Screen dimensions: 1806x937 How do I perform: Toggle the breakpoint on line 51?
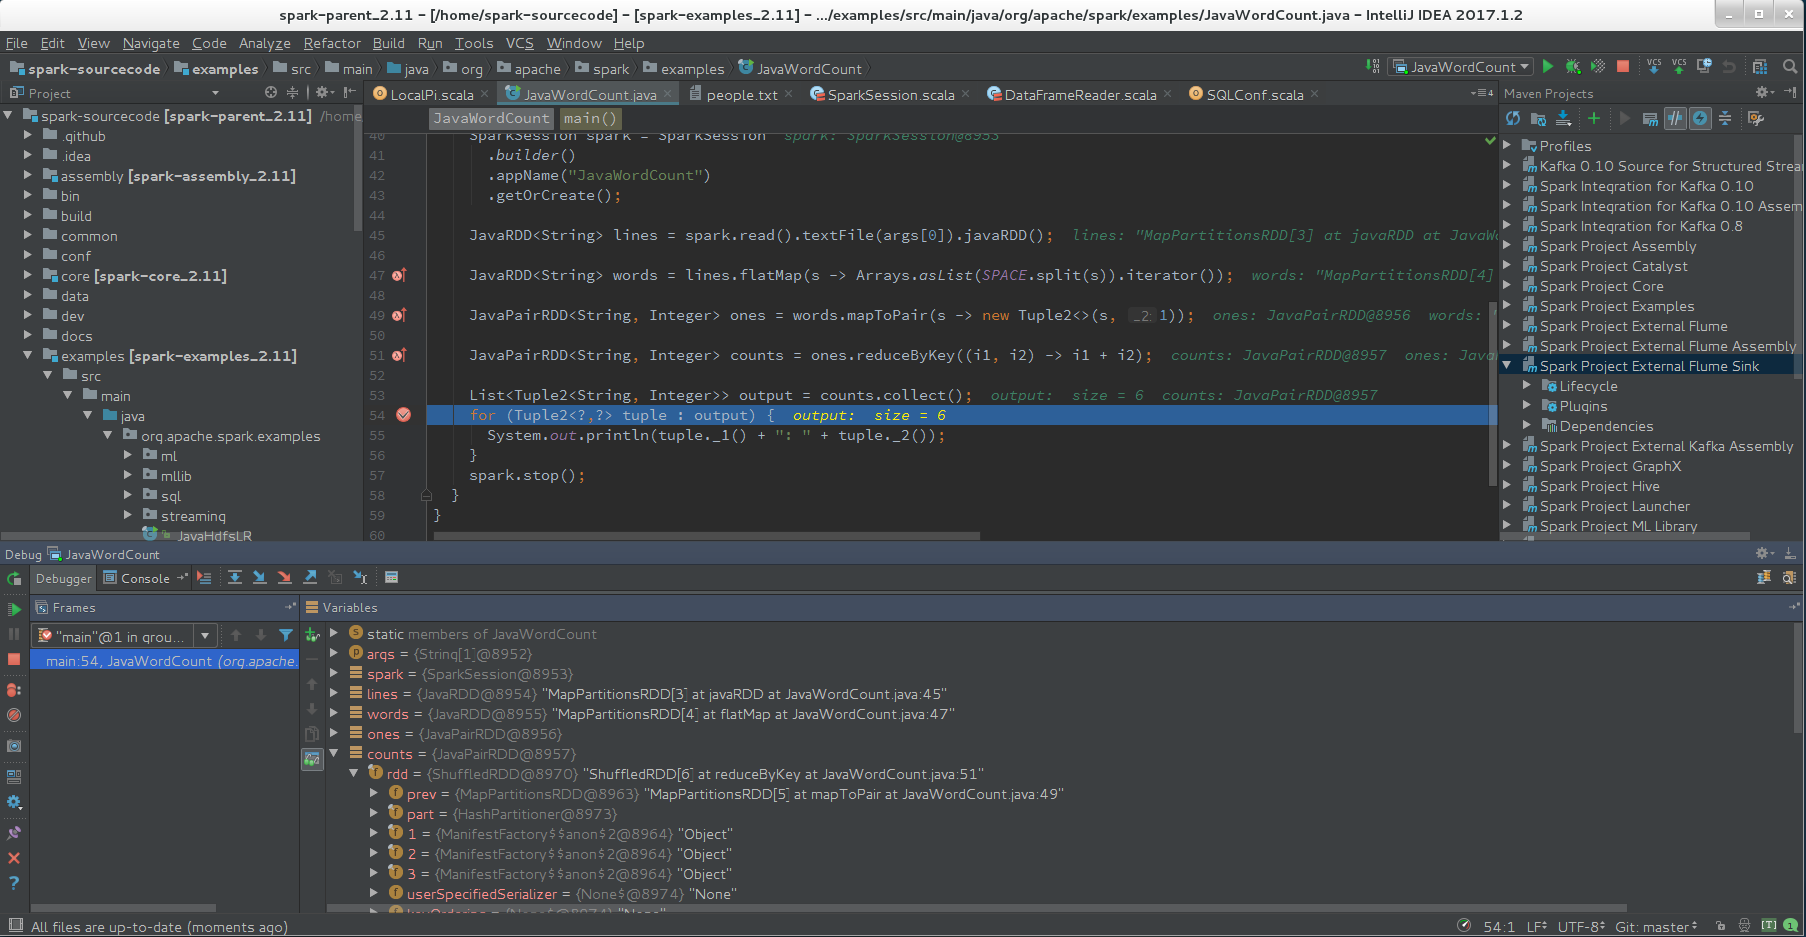[x=399, y=355]
